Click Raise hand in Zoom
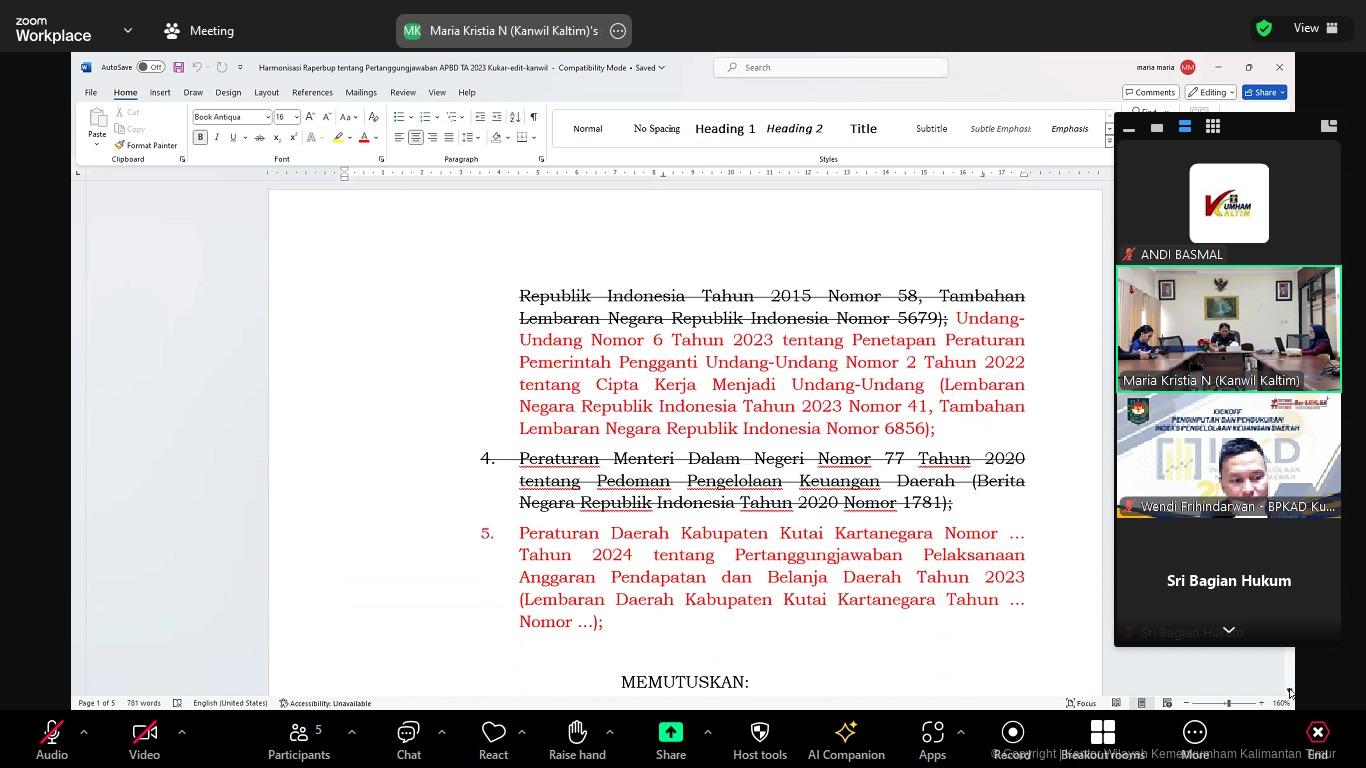Screen dimensions: 1366x768 pyautogui.click(x=577, y=741)
